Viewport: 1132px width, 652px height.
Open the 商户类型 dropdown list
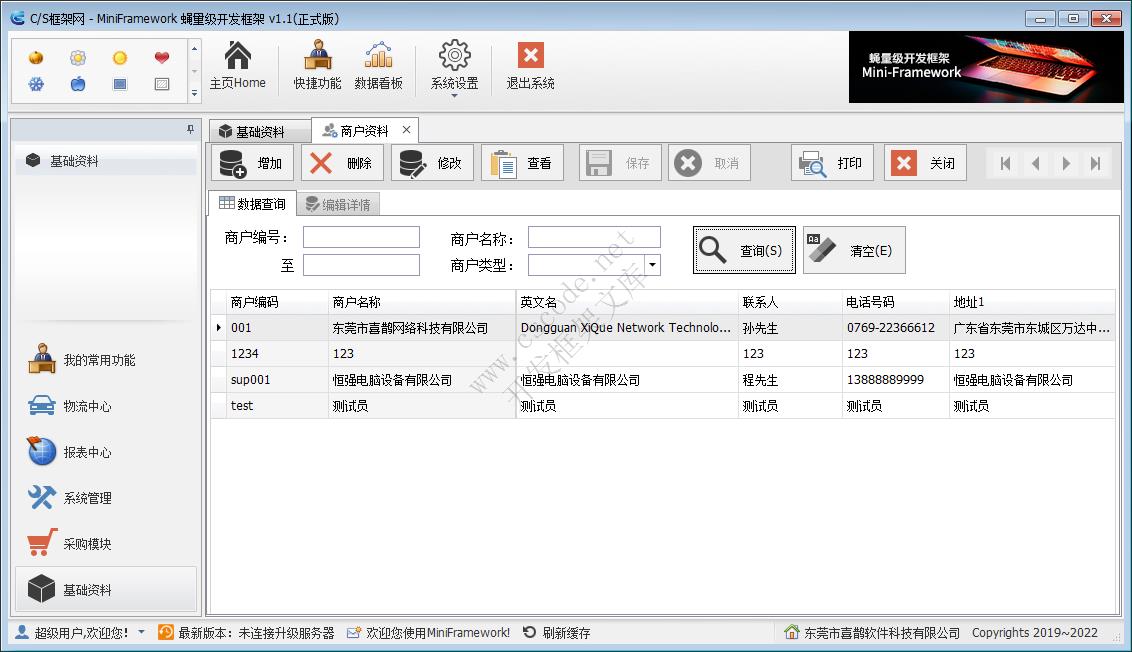[655, 264]
